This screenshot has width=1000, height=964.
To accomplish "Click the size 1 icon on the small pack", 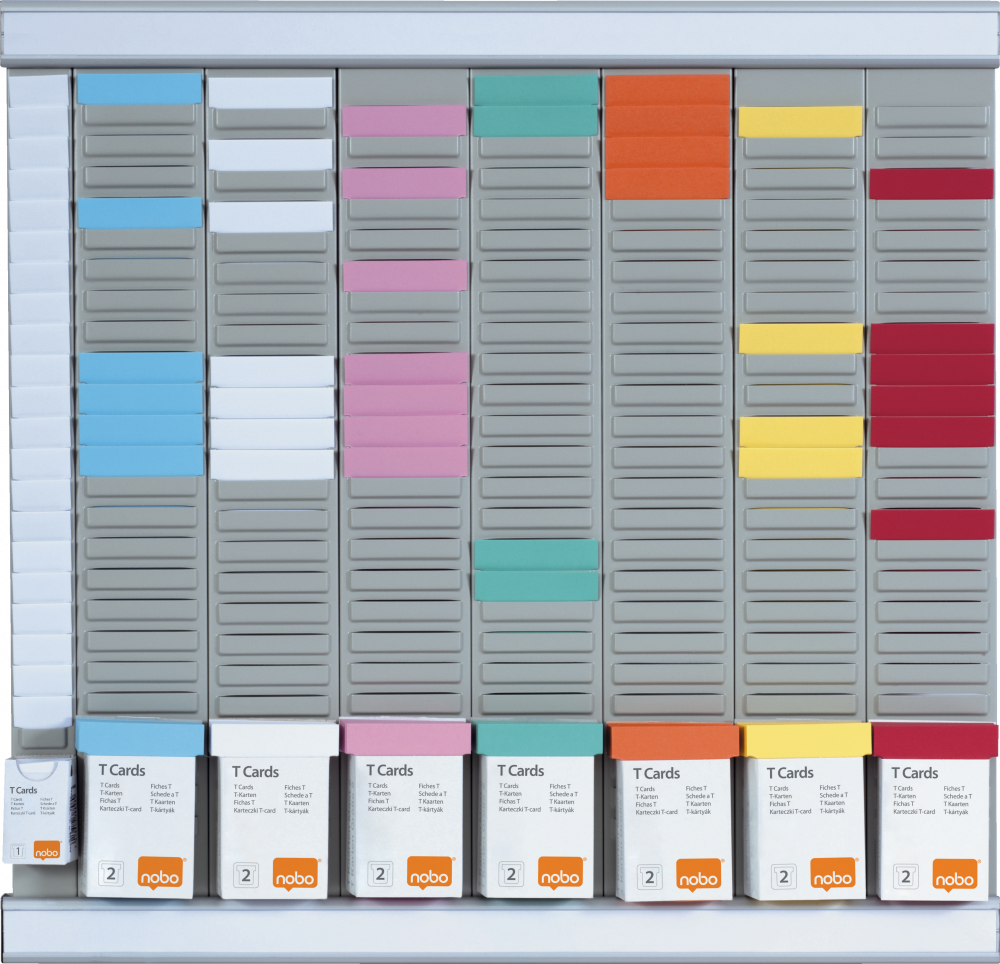I will 18,851.
